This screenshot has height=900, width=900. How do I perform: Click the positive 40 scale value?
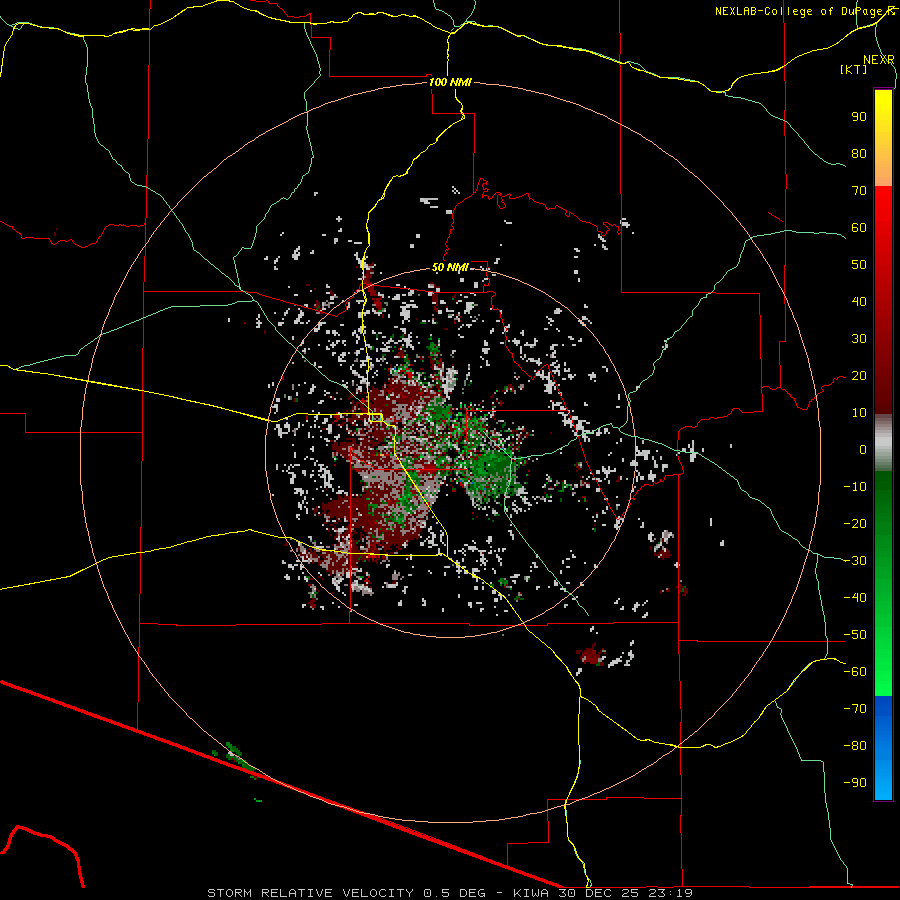[x=859, y=301]
